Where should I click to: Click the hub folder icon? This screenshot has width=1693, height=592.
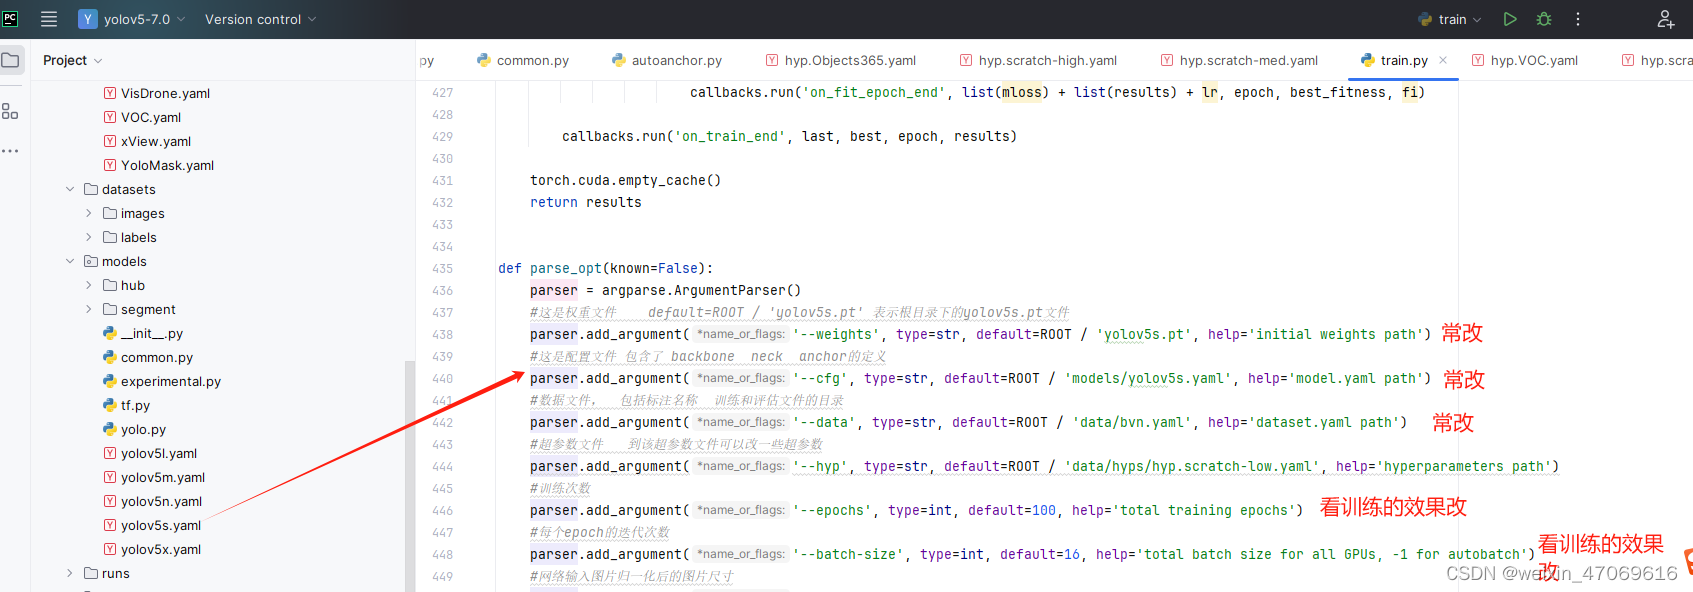pyautogui.click(x=110, y=285)
